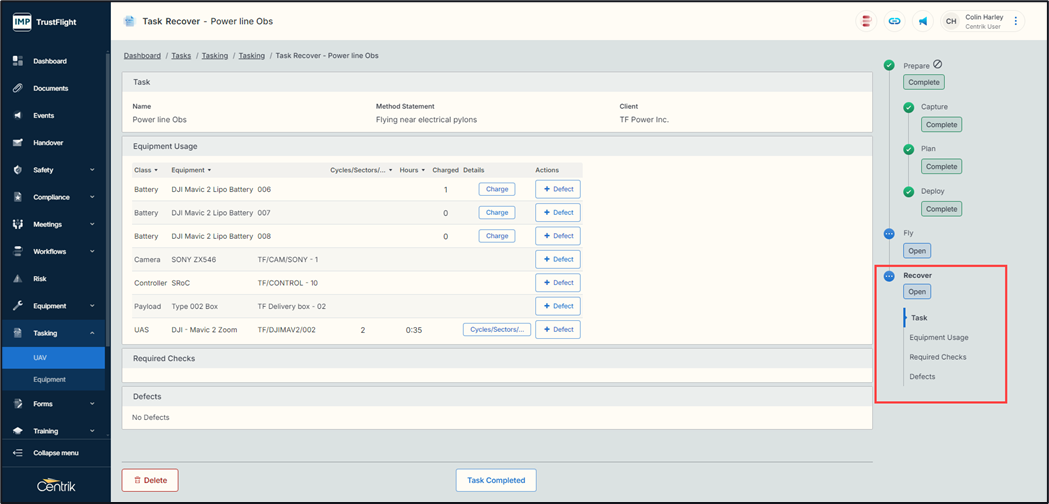Click the blue link chain icon

pyautogui.click(x=894, y=21)
